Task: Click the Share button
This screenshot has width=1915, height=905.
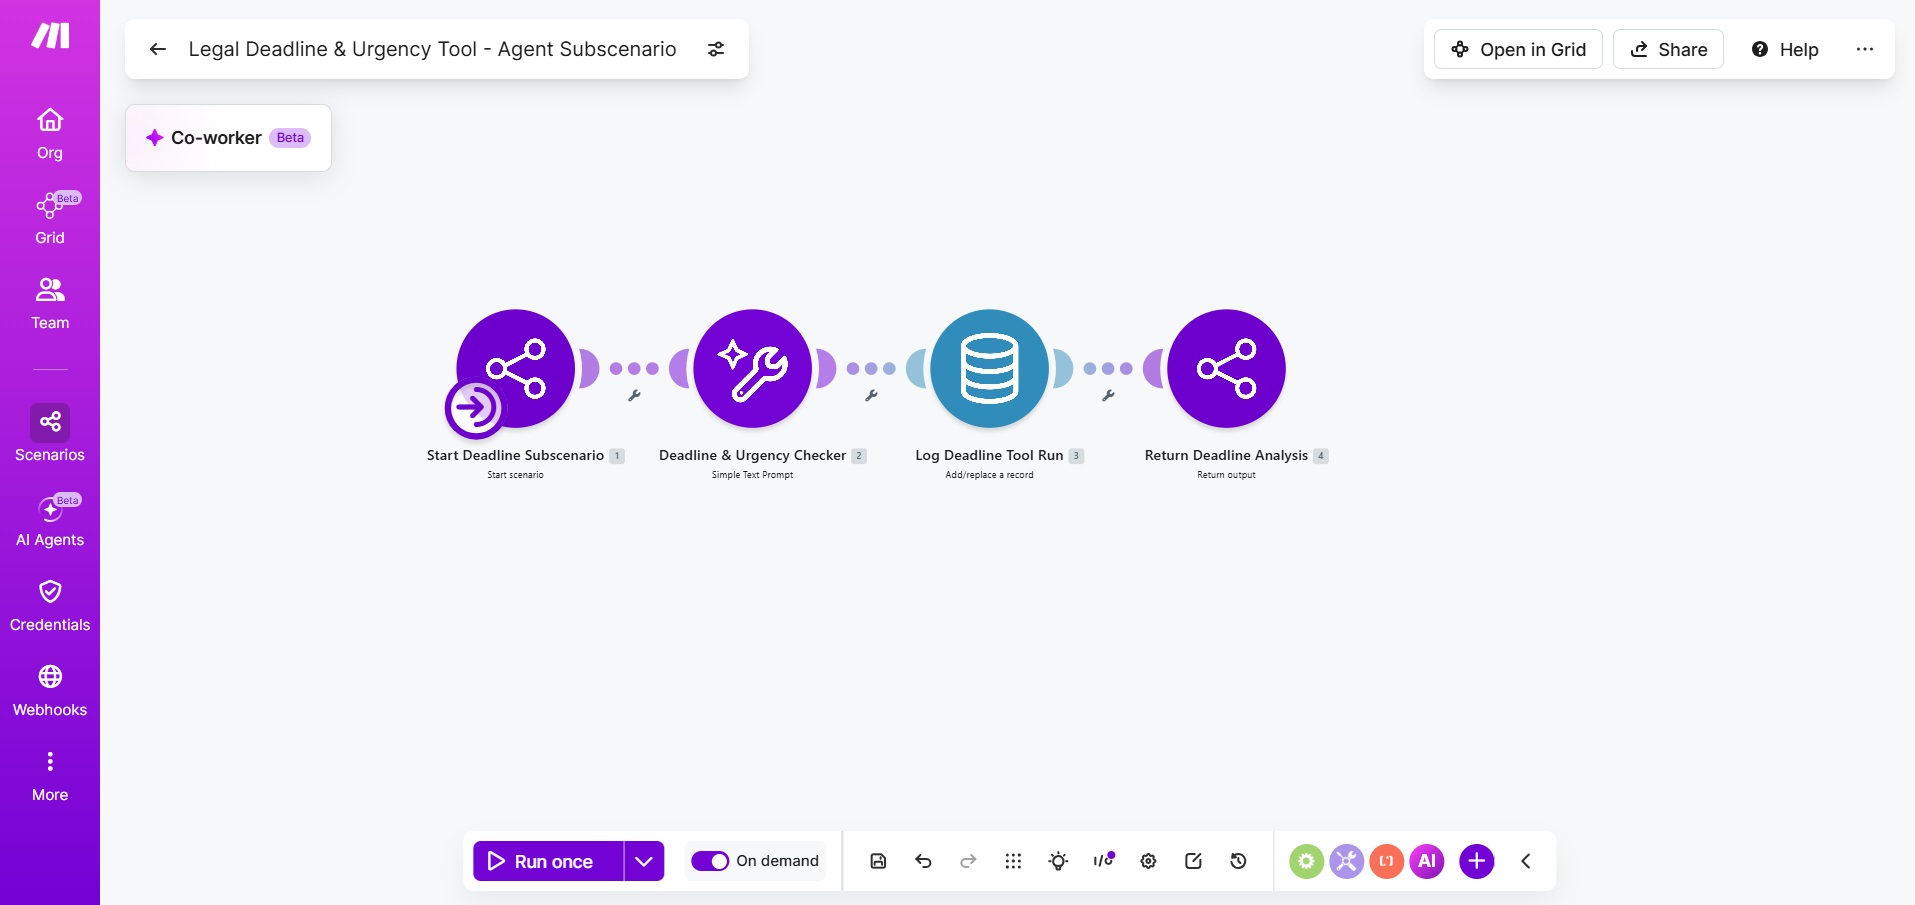Action: coord(1668,49)
